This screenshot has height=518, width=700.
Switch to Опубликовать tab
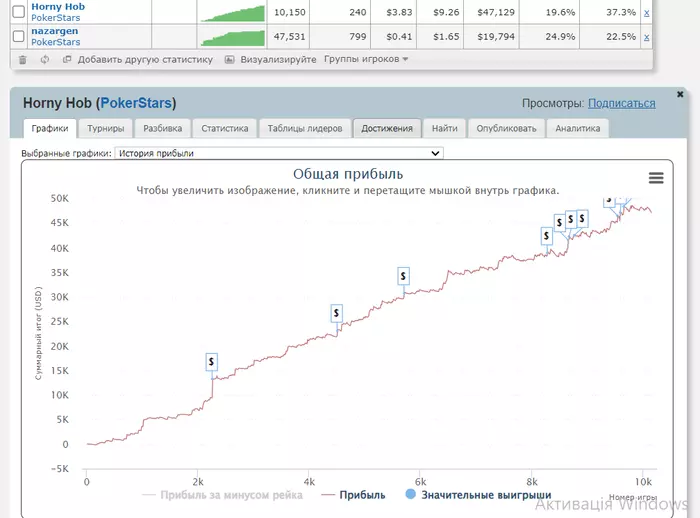[506, 128]
